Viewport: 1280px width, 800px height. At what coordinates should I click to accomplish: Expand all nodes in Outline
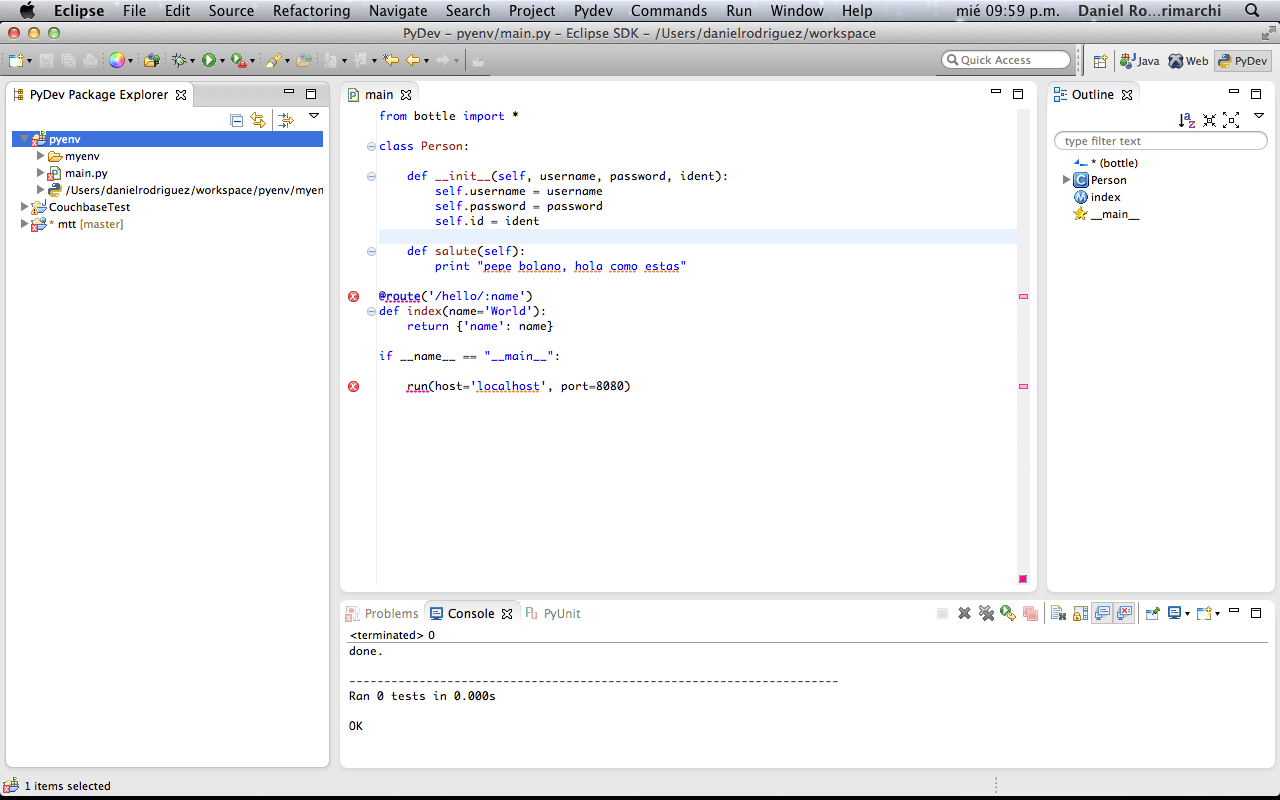[1231, 120]
